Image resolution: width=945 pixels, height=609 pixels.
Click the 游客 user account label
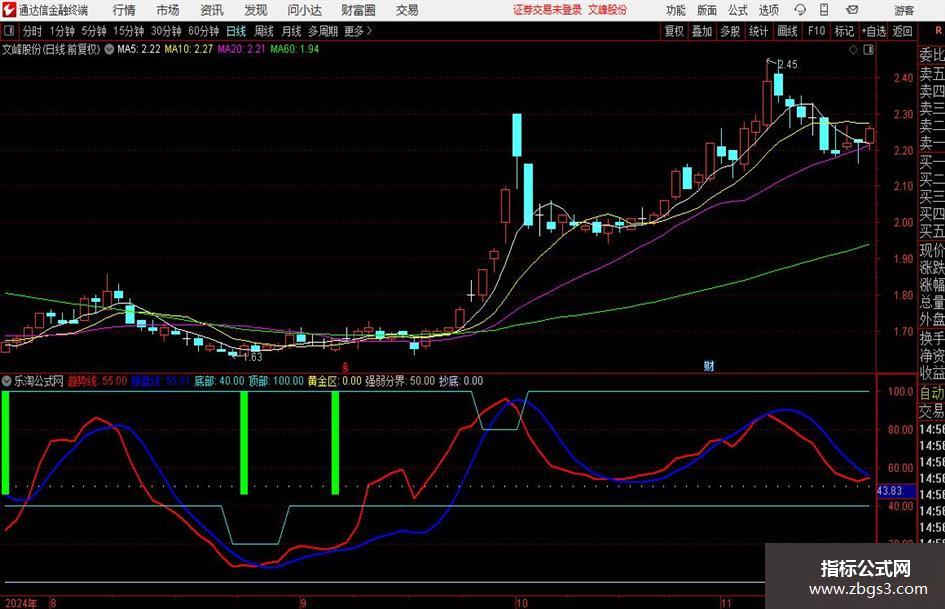pos(904,10)
